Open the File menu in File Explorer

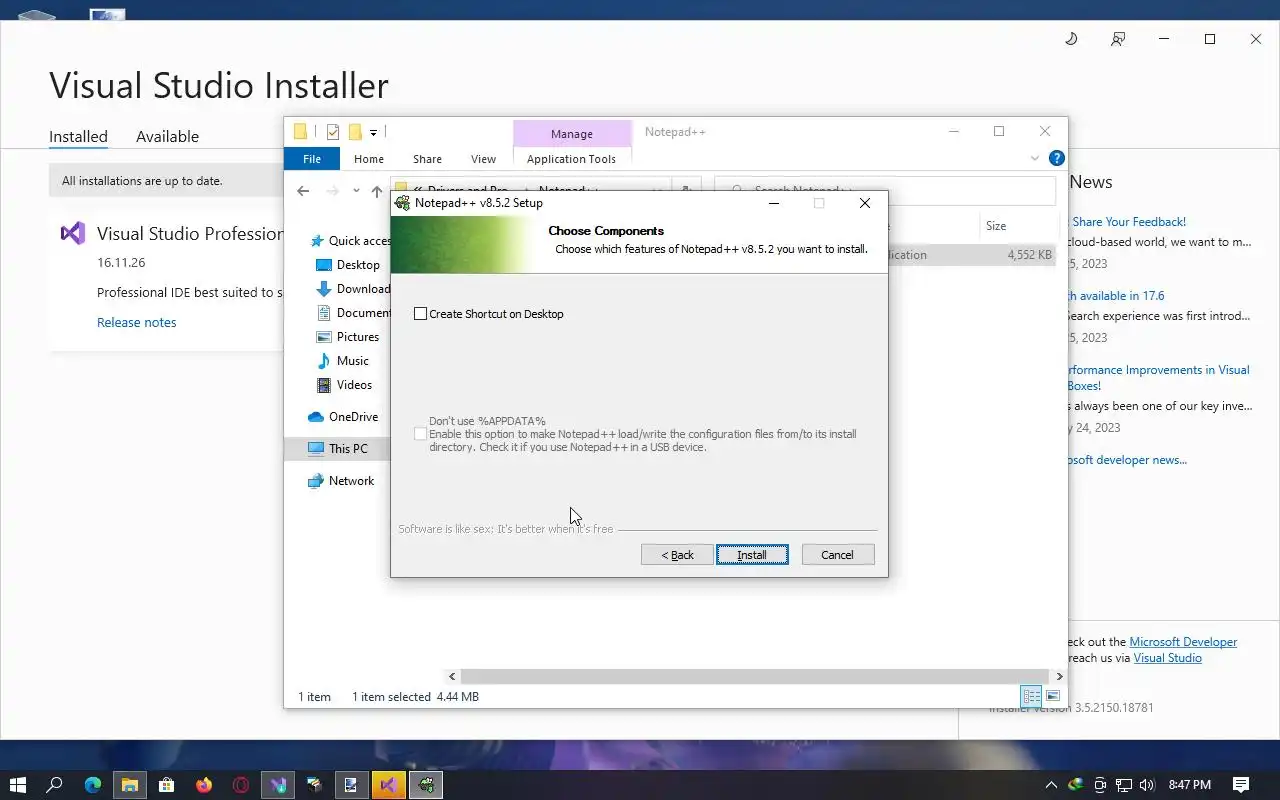312,159
